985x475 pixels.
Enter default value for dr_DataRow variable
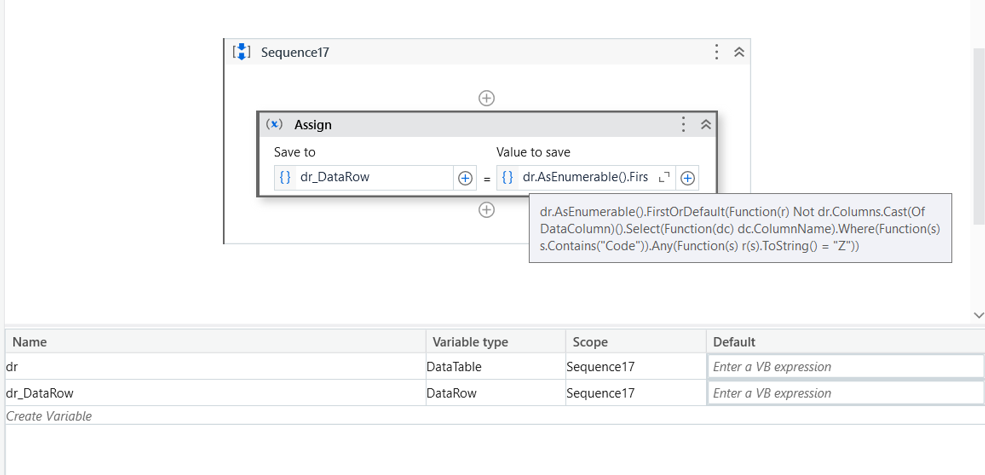[845, 393]
